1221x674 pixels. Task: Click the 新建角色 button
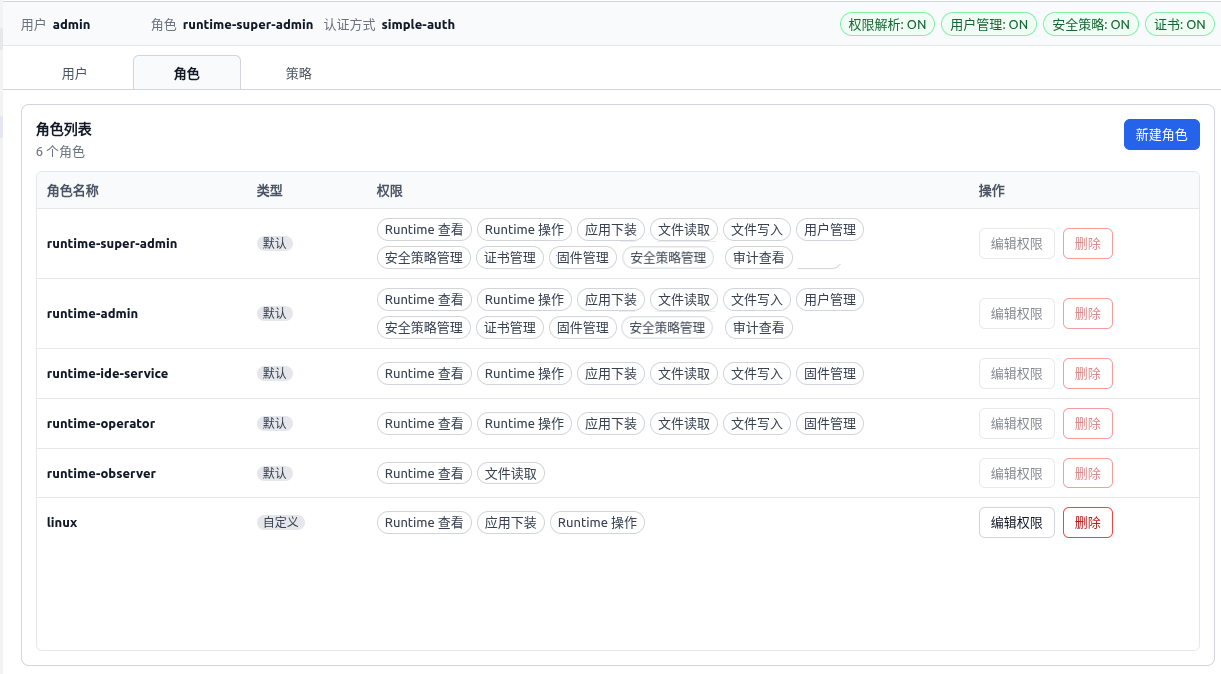coord(1161,134)
